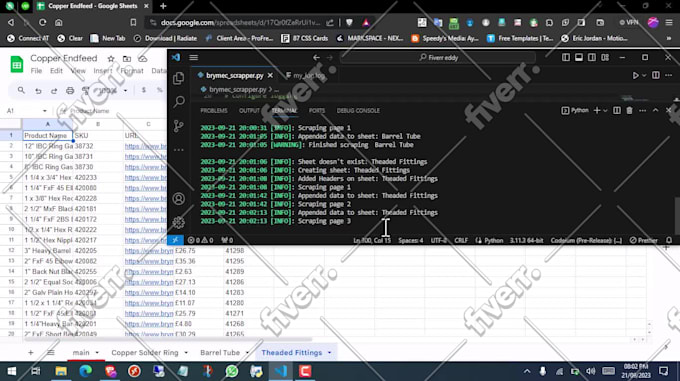Click the Sheets print icon

click(x=70, y=91)
